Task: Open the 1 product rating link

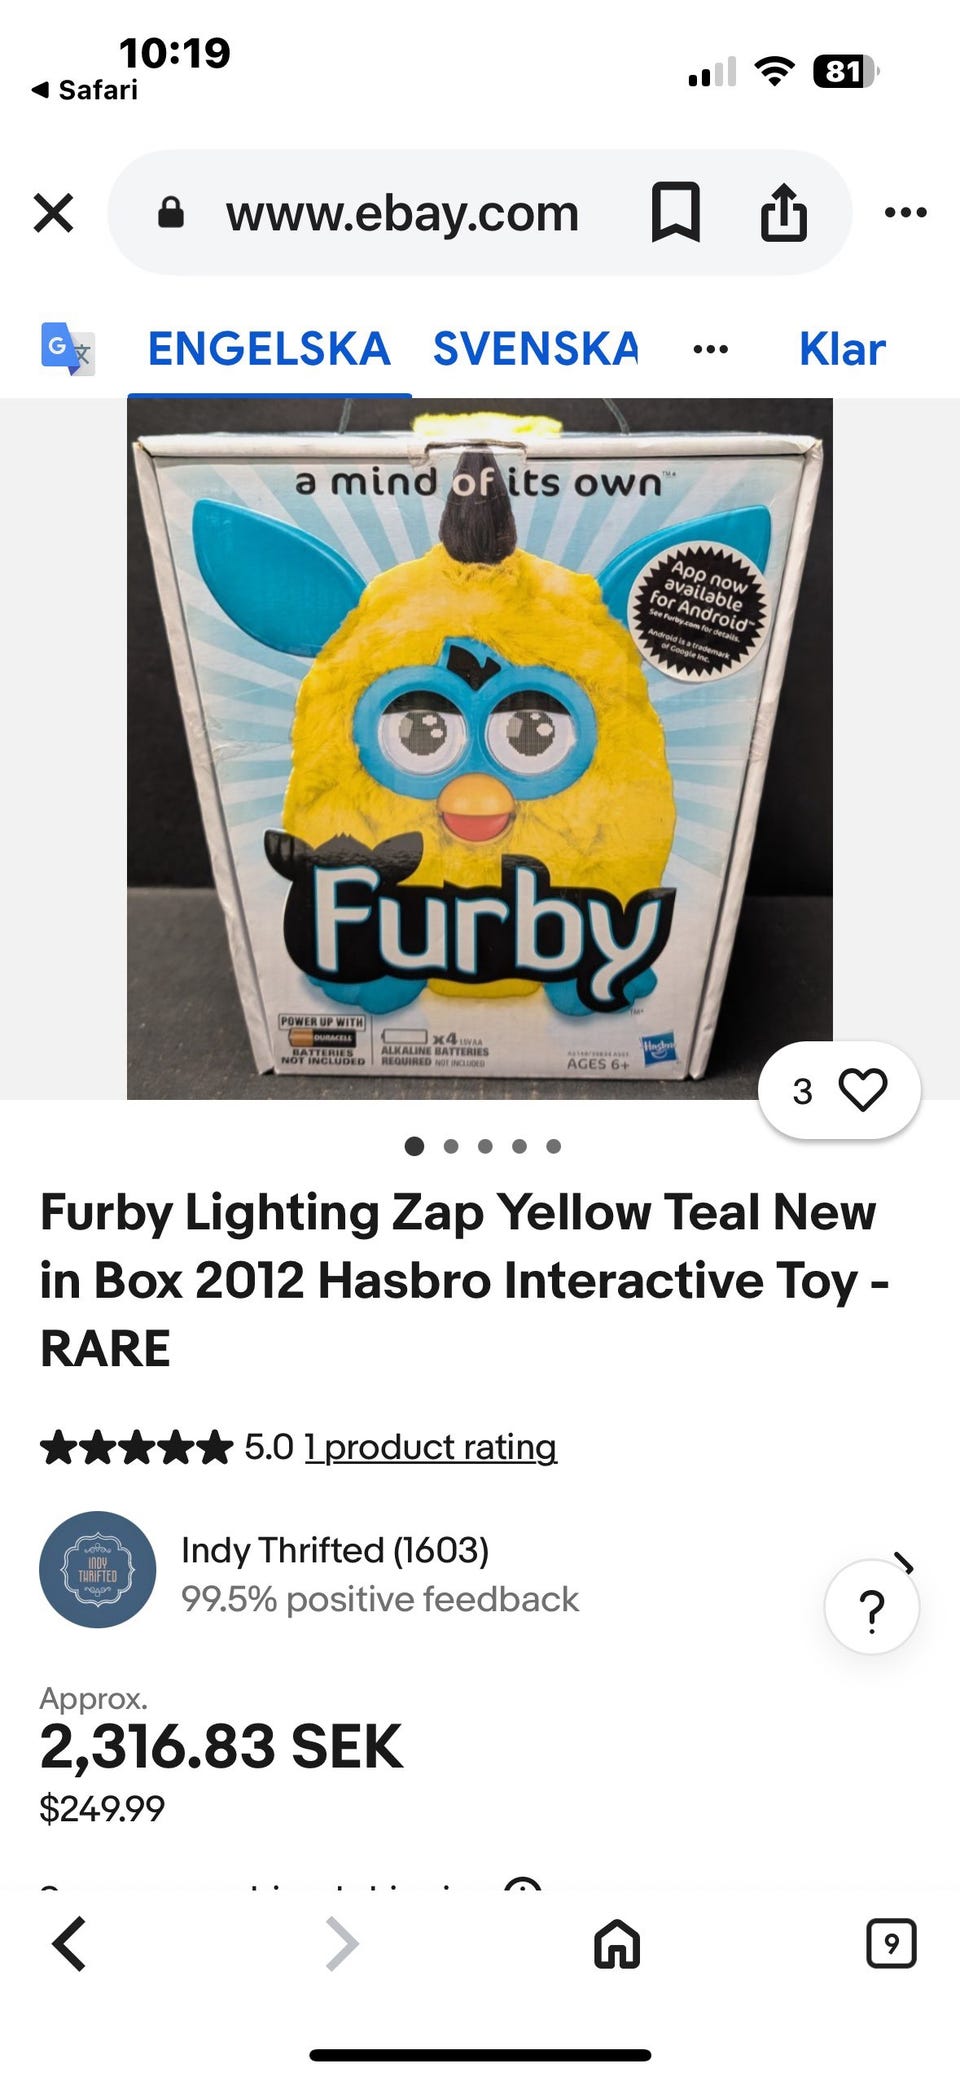Action: pyautogui.click(x=431, y=1447)
